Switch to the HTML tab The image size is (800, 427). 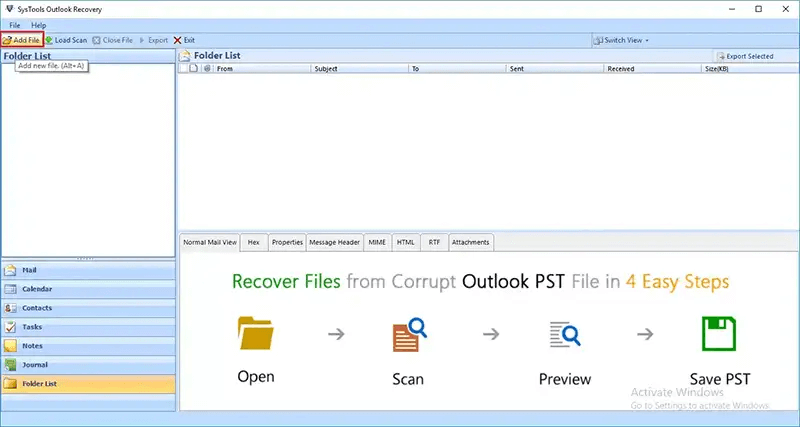tap(406, 242)
